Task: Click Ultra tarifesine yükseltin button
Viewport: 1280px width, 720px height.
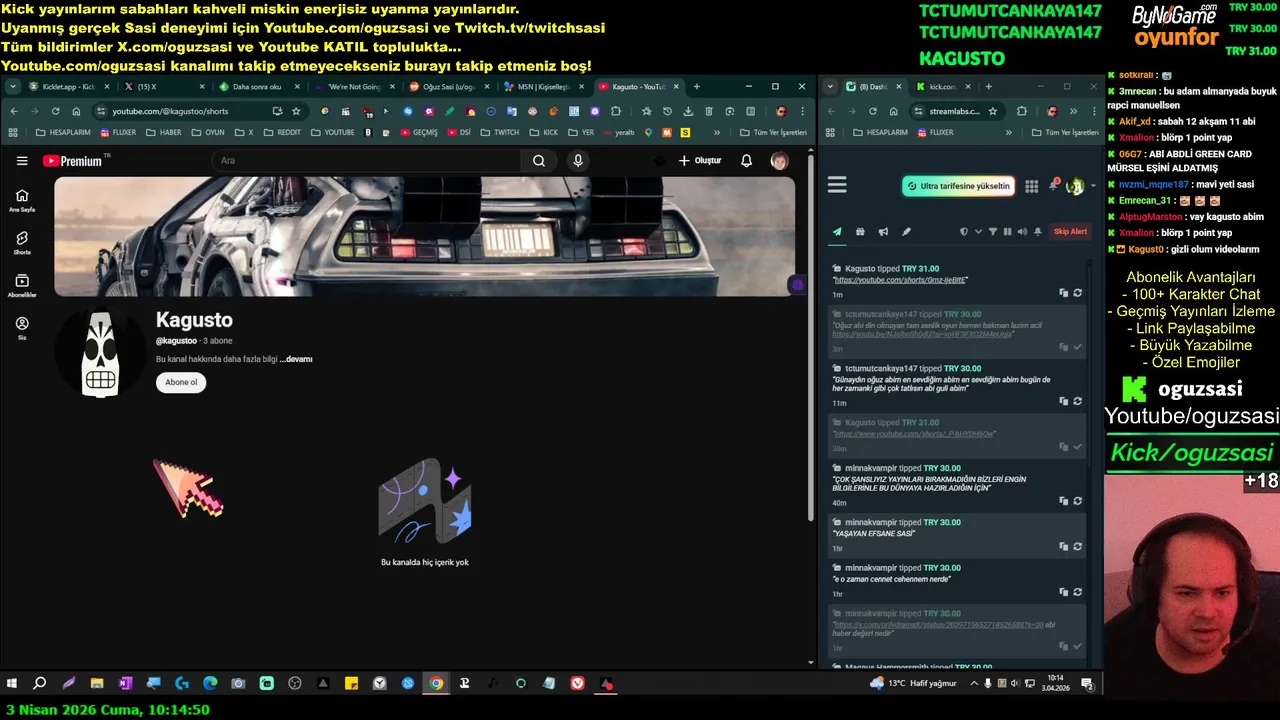Action: pyautogui.click(x=958, y=186)
